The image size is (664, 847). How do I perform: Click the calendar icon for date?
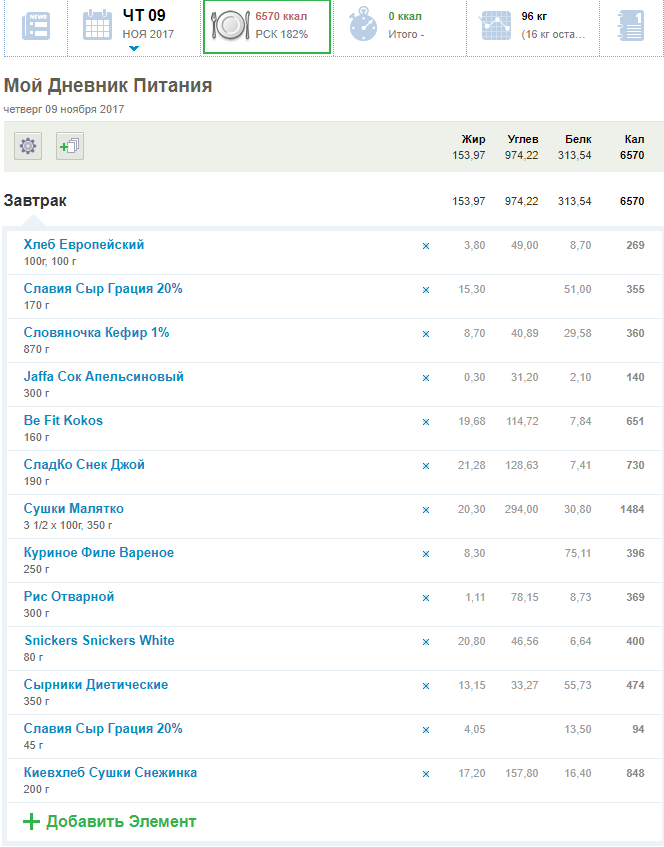click(97, 25)
